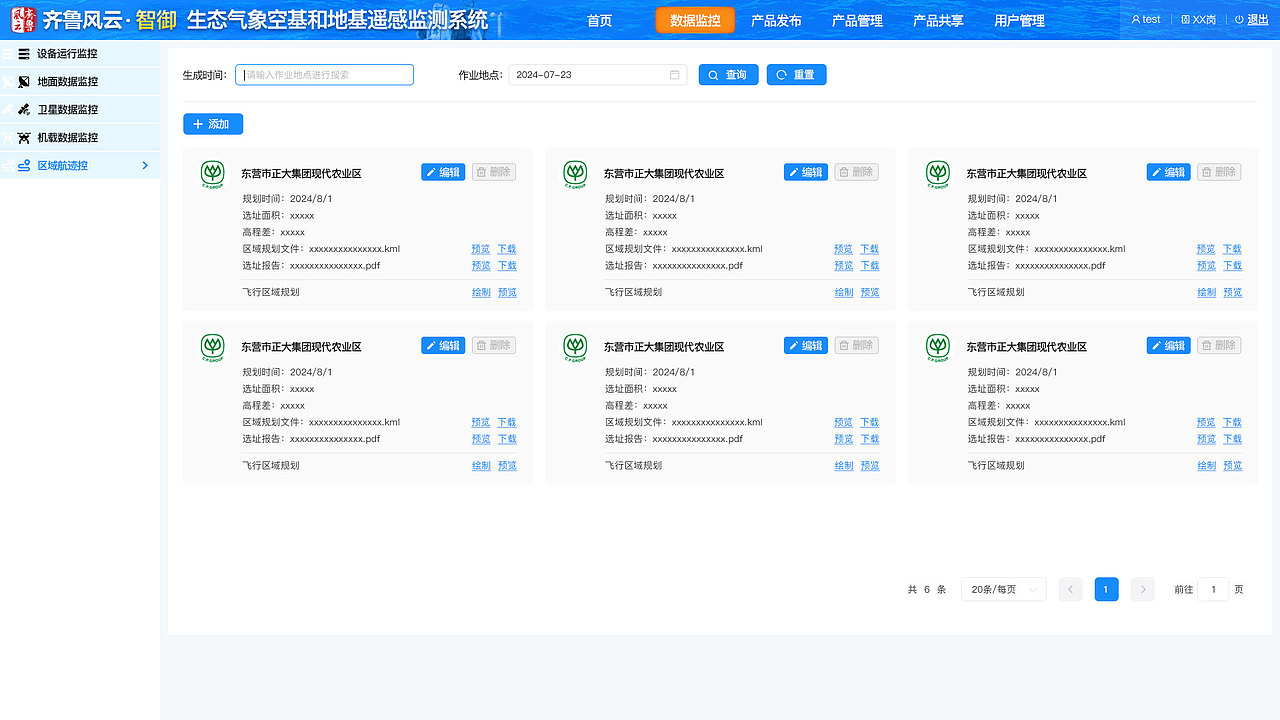
Task: Click the 添加 add button
Action: pos(212,124)
